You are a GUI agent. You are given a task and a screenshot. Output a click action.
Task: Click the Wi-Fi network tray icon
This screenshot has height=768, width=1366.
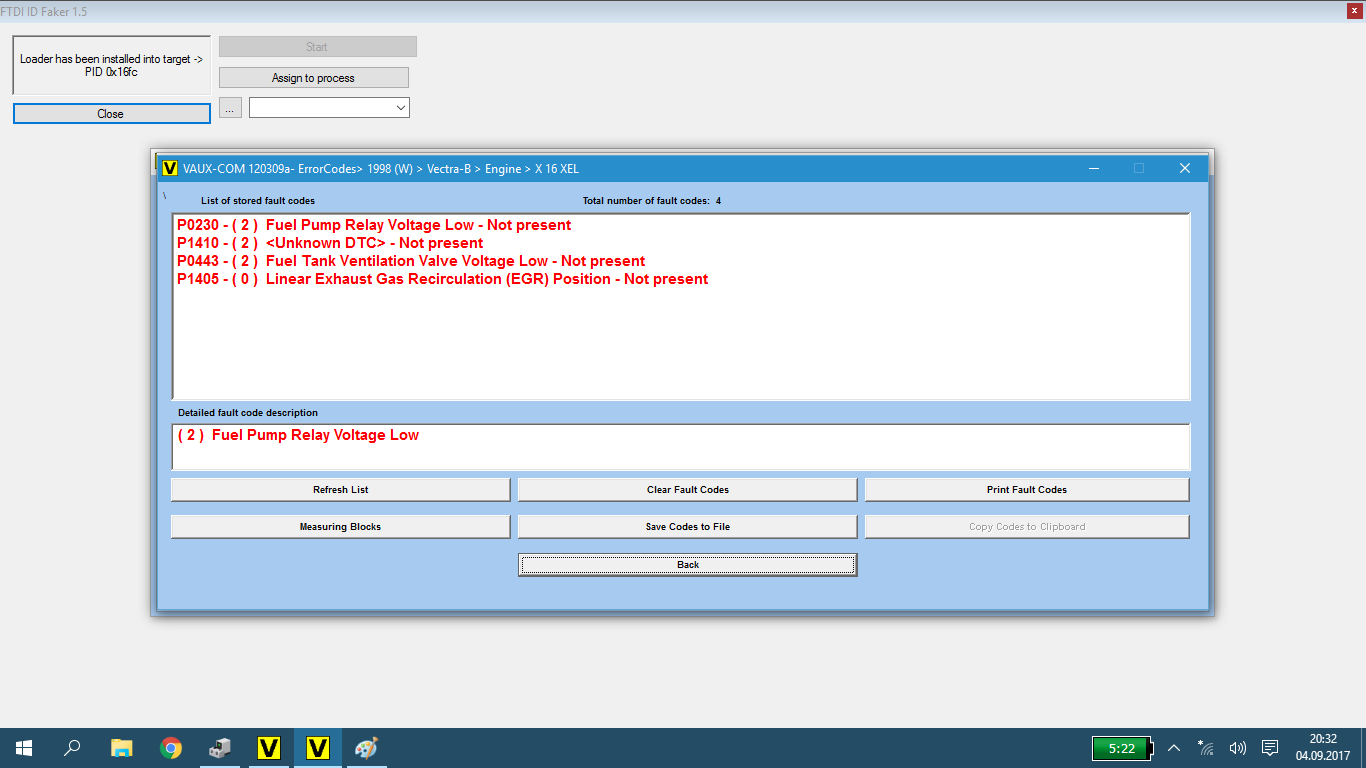pyautogui.click(x=1206, y=748)
